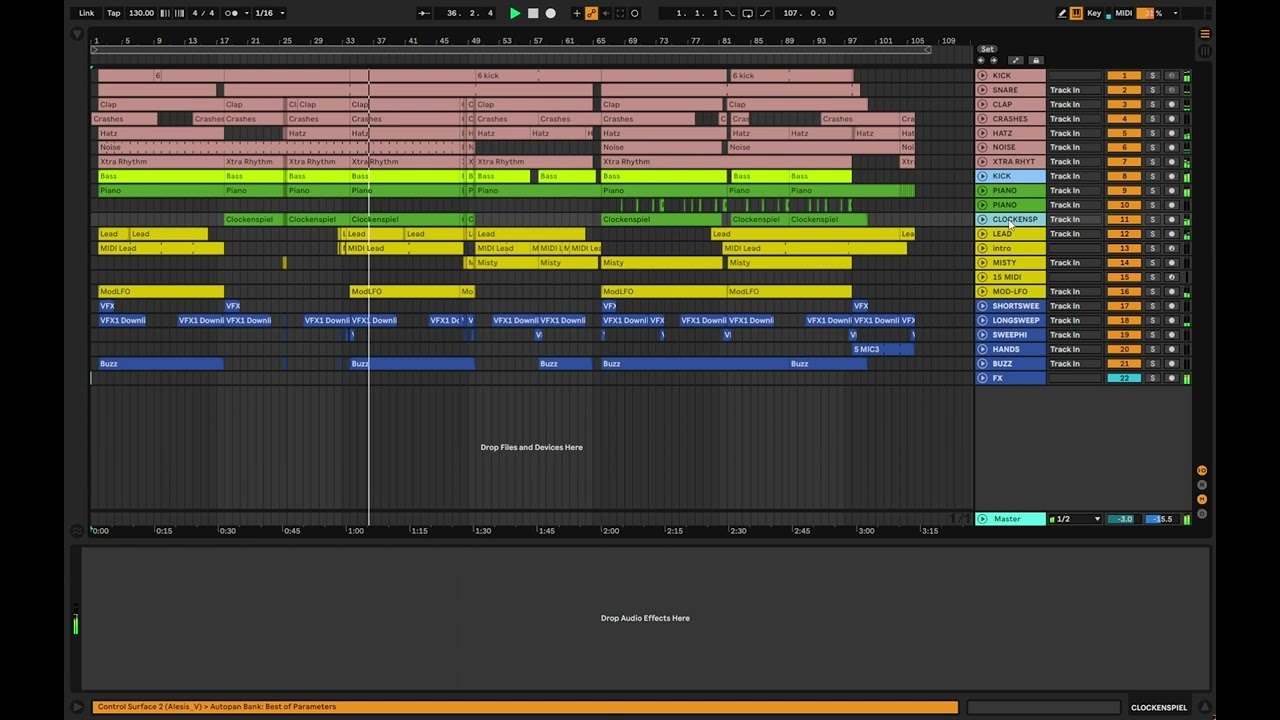Click the Tap tempo button

click(x=114, y=13)
